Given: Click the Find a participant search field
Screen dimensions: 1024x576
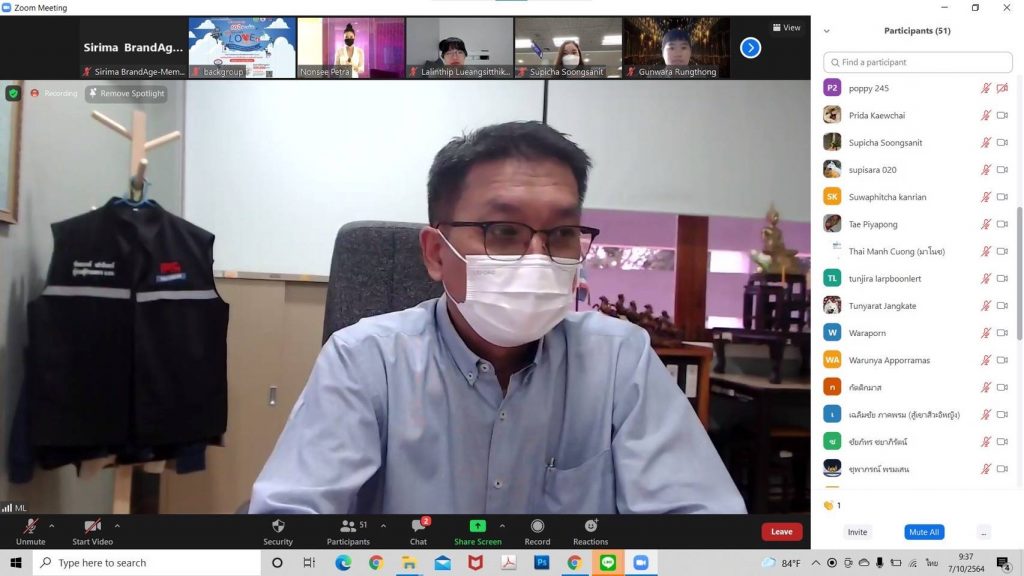Looking at the screenshot, I should [916, 62].
